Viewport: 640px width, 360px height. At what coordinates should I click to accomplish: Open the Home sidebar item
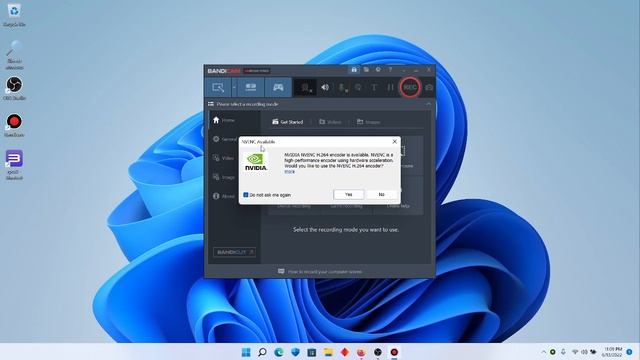click(x=224, y=120)
